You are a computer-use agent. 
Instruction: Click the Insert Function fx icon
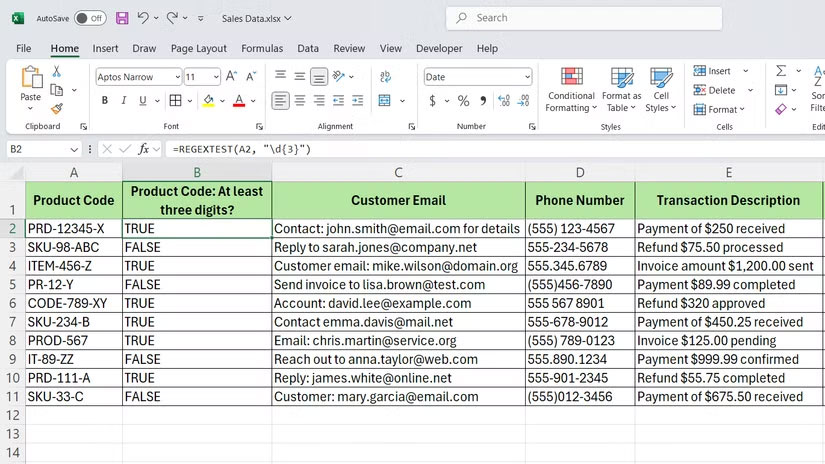point(144,149)
